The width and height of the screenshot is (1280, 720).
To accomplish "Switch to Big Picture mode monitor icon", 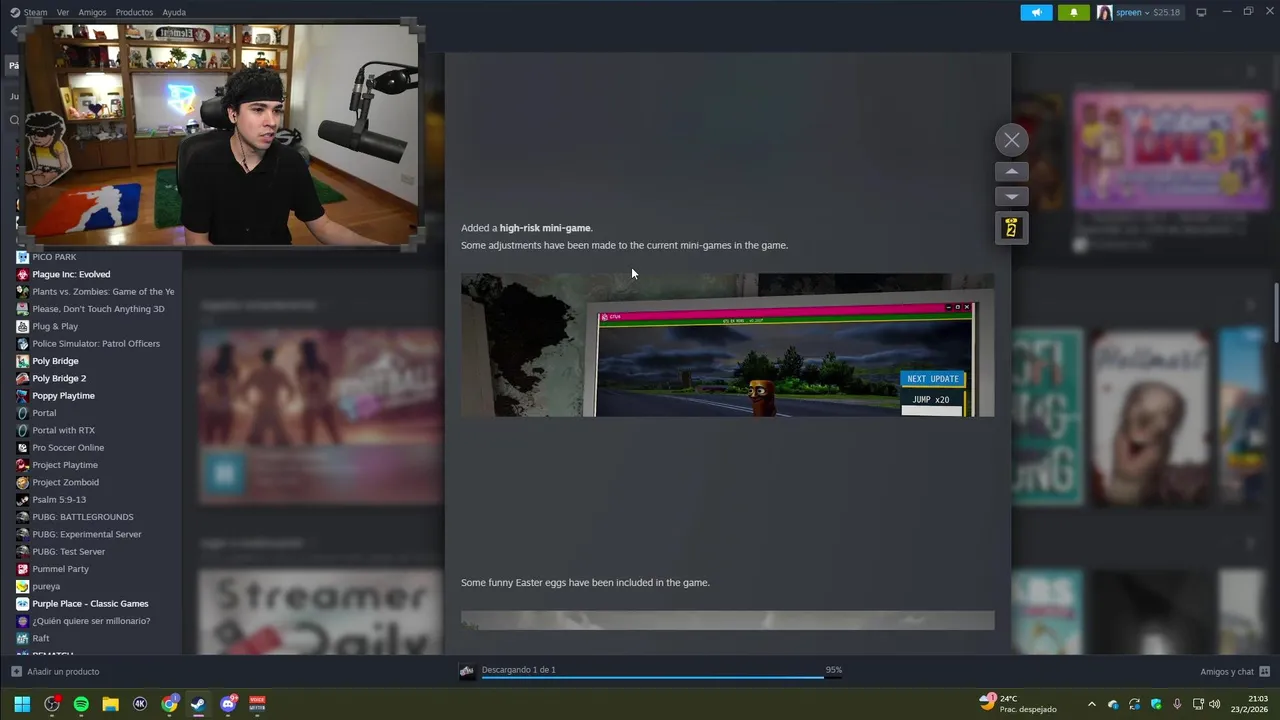I will (x=1201, y=12).
